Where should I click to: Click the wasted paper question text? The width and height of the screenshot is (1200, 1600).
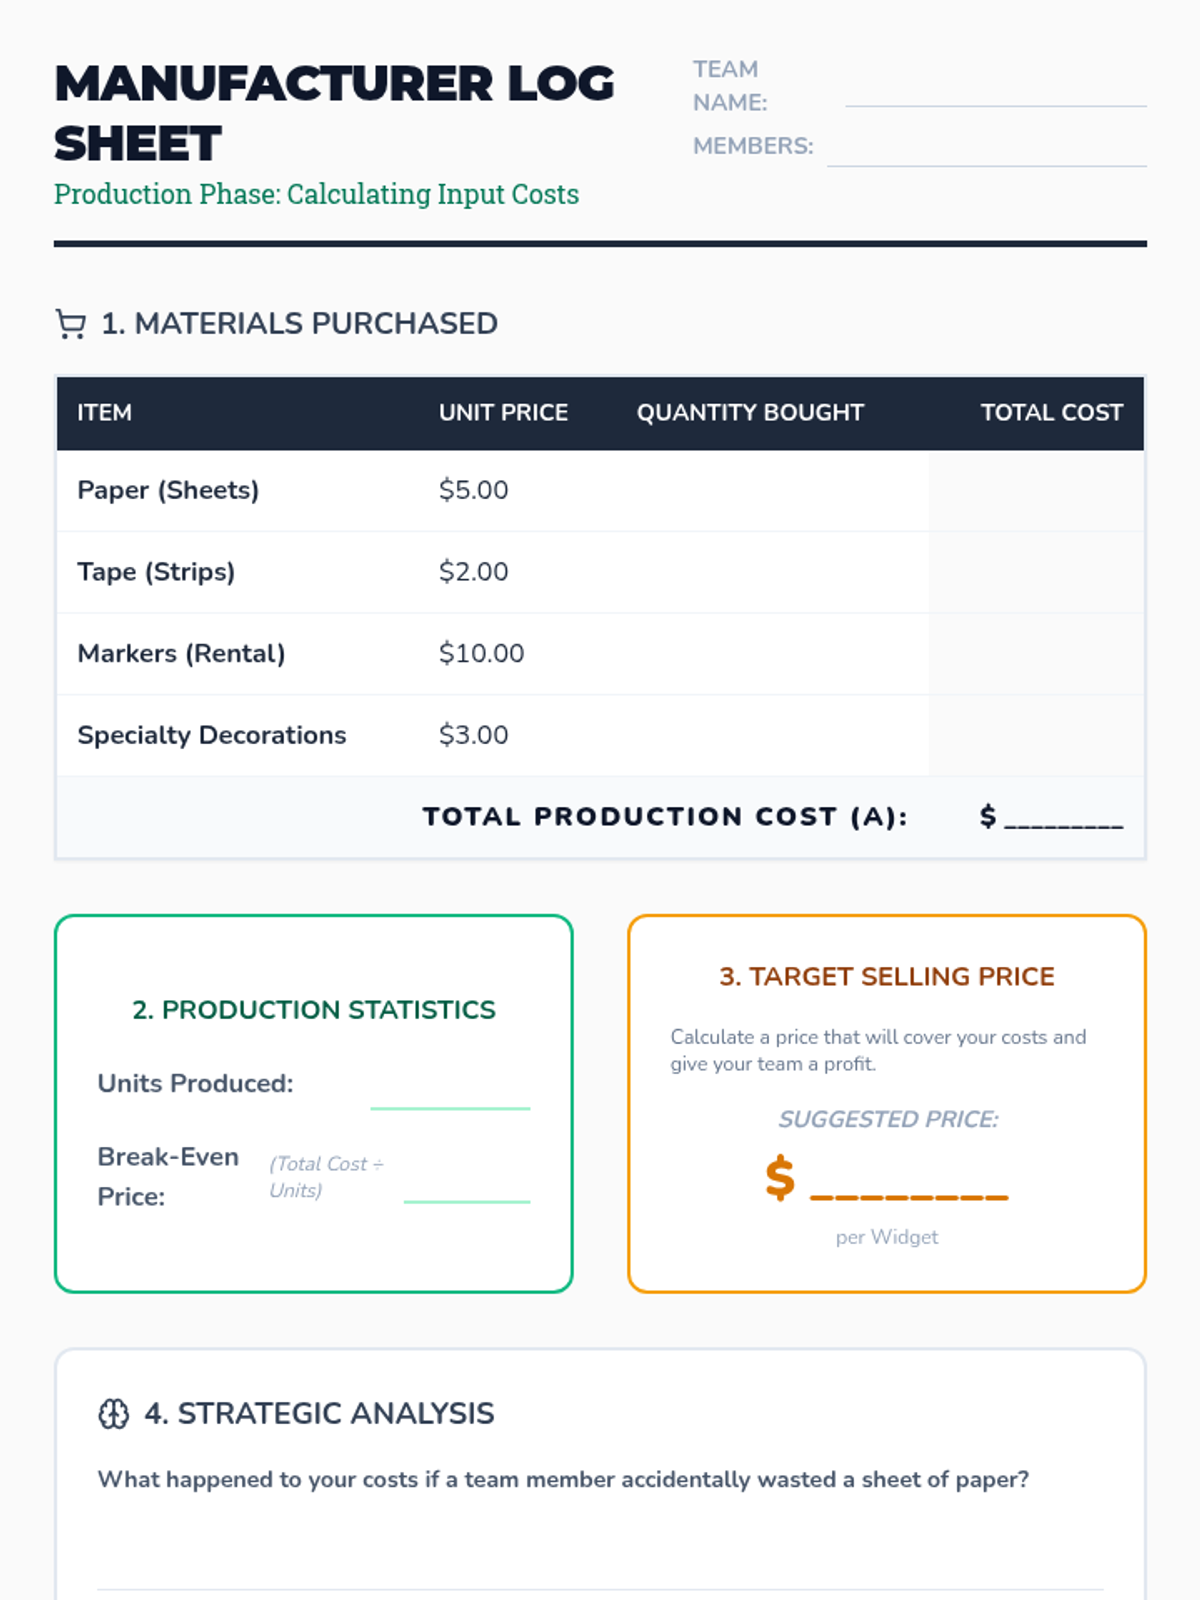click(x=563, y=1480)
